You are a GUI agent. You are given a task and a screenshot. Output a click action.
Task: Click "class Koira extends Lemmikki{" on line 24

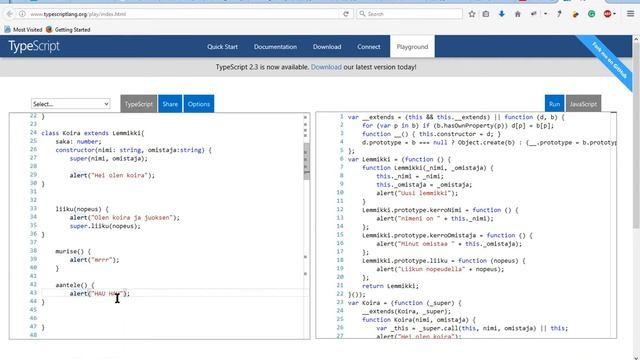(x=93, y=133)
